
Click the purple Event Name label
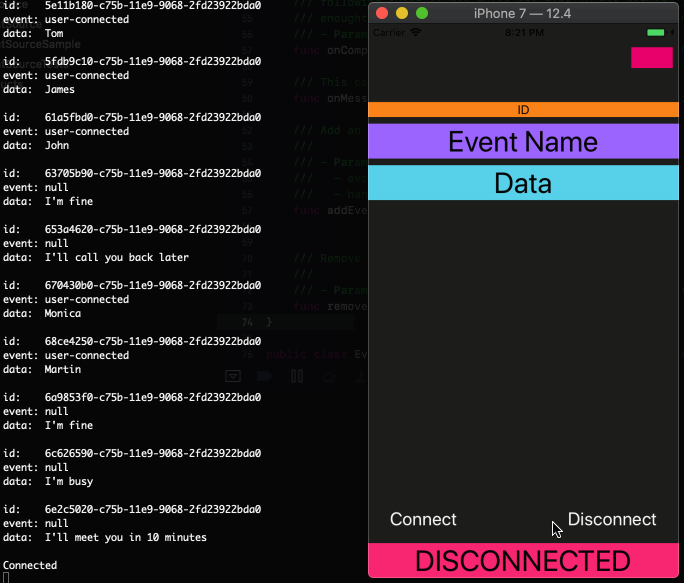(x=523, y=141)
